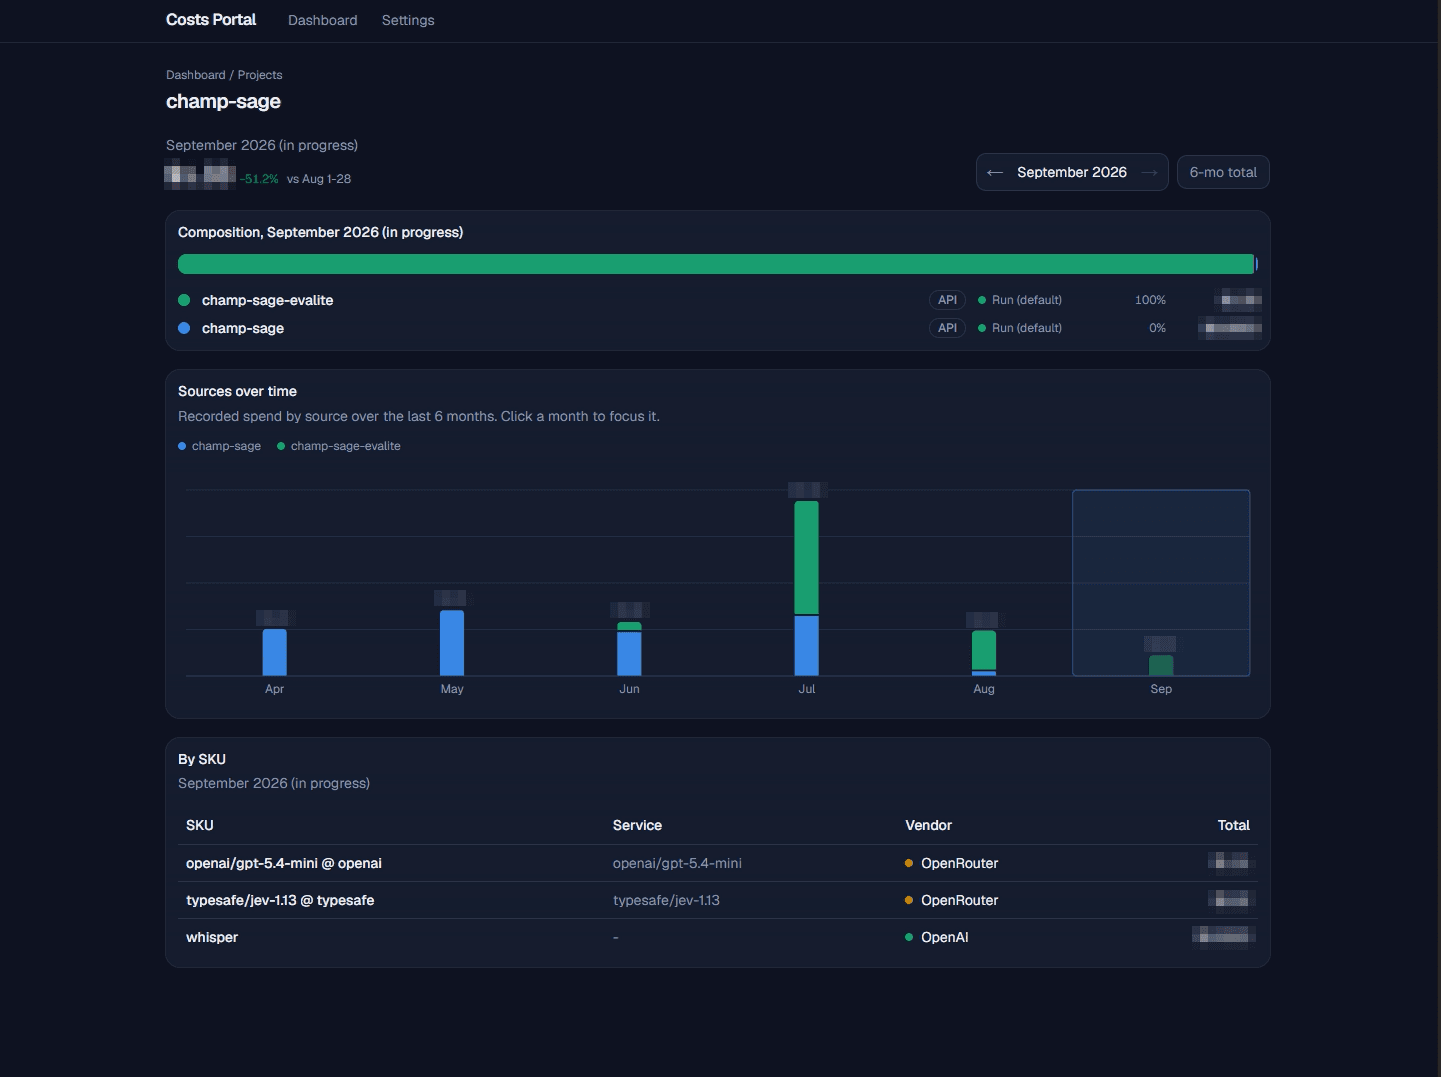The width and height of the screenshot is (1441, 1077).
Task: Toggle champ-sage series in chart legend
Action: (x=220, y=446)
